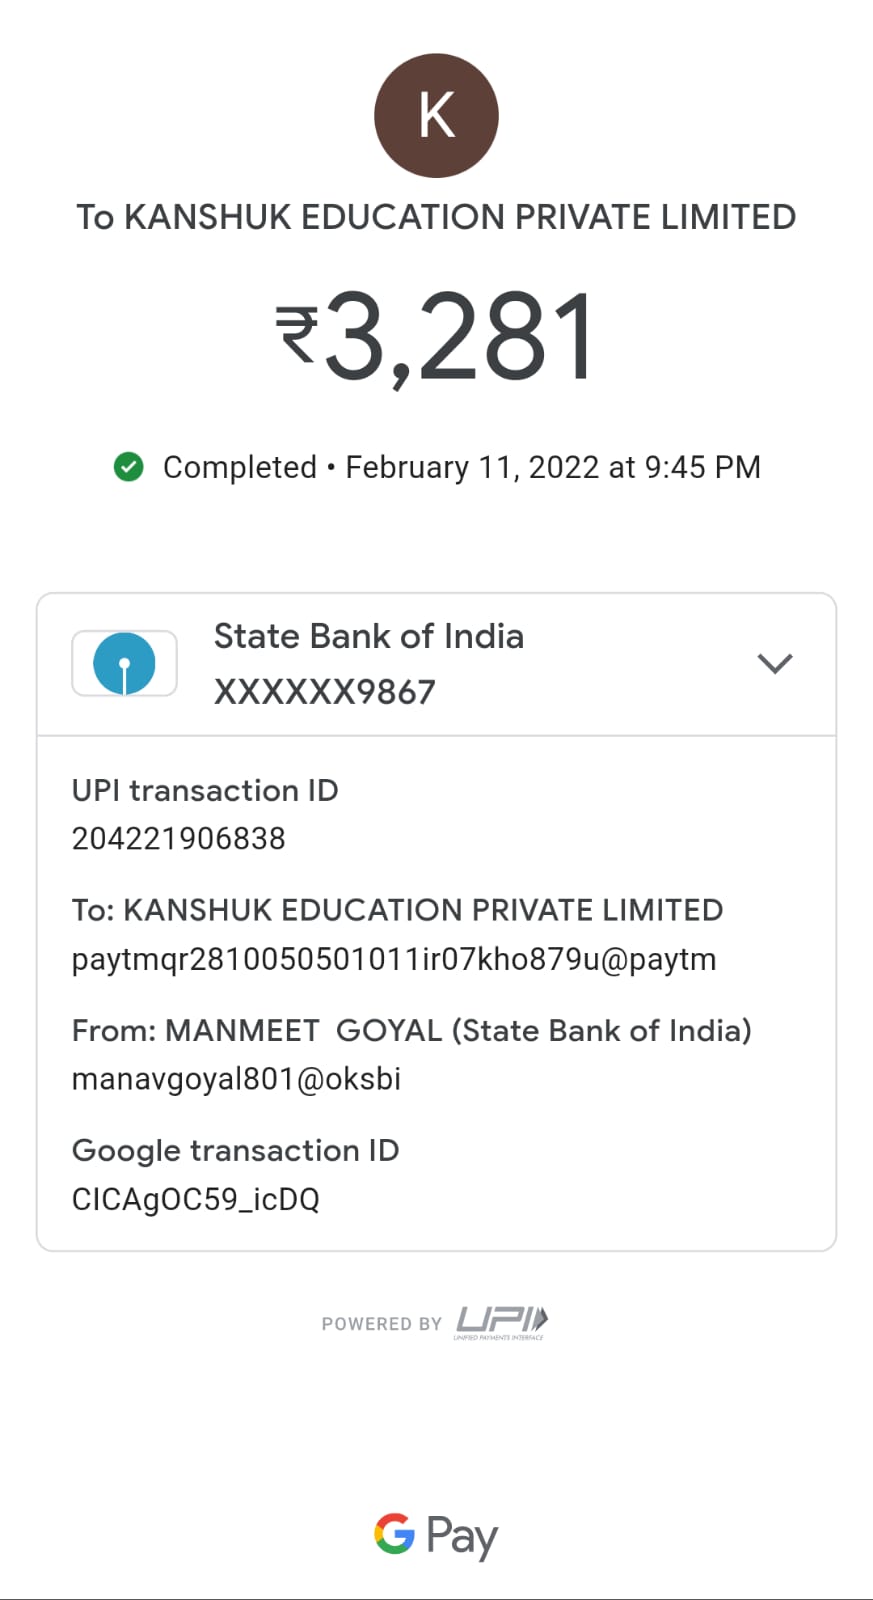Viewport: 873px width, 1600px height.
Task: Tap the Google G logo
Action: click(394, 1533)
